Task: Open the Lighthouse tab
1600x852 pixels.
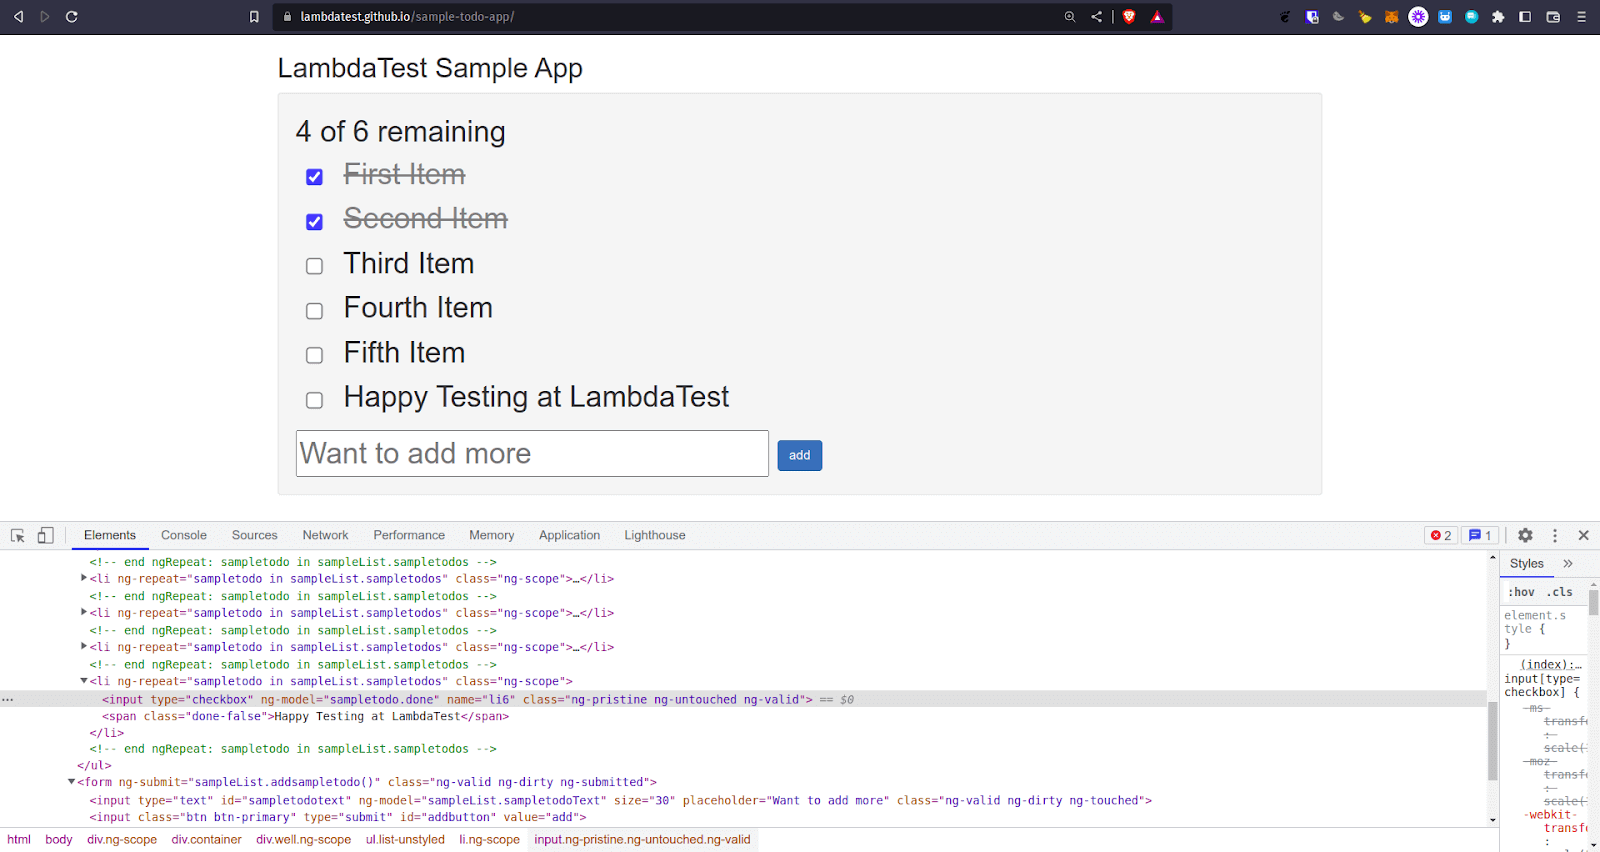Action: [x=655, y=536]
